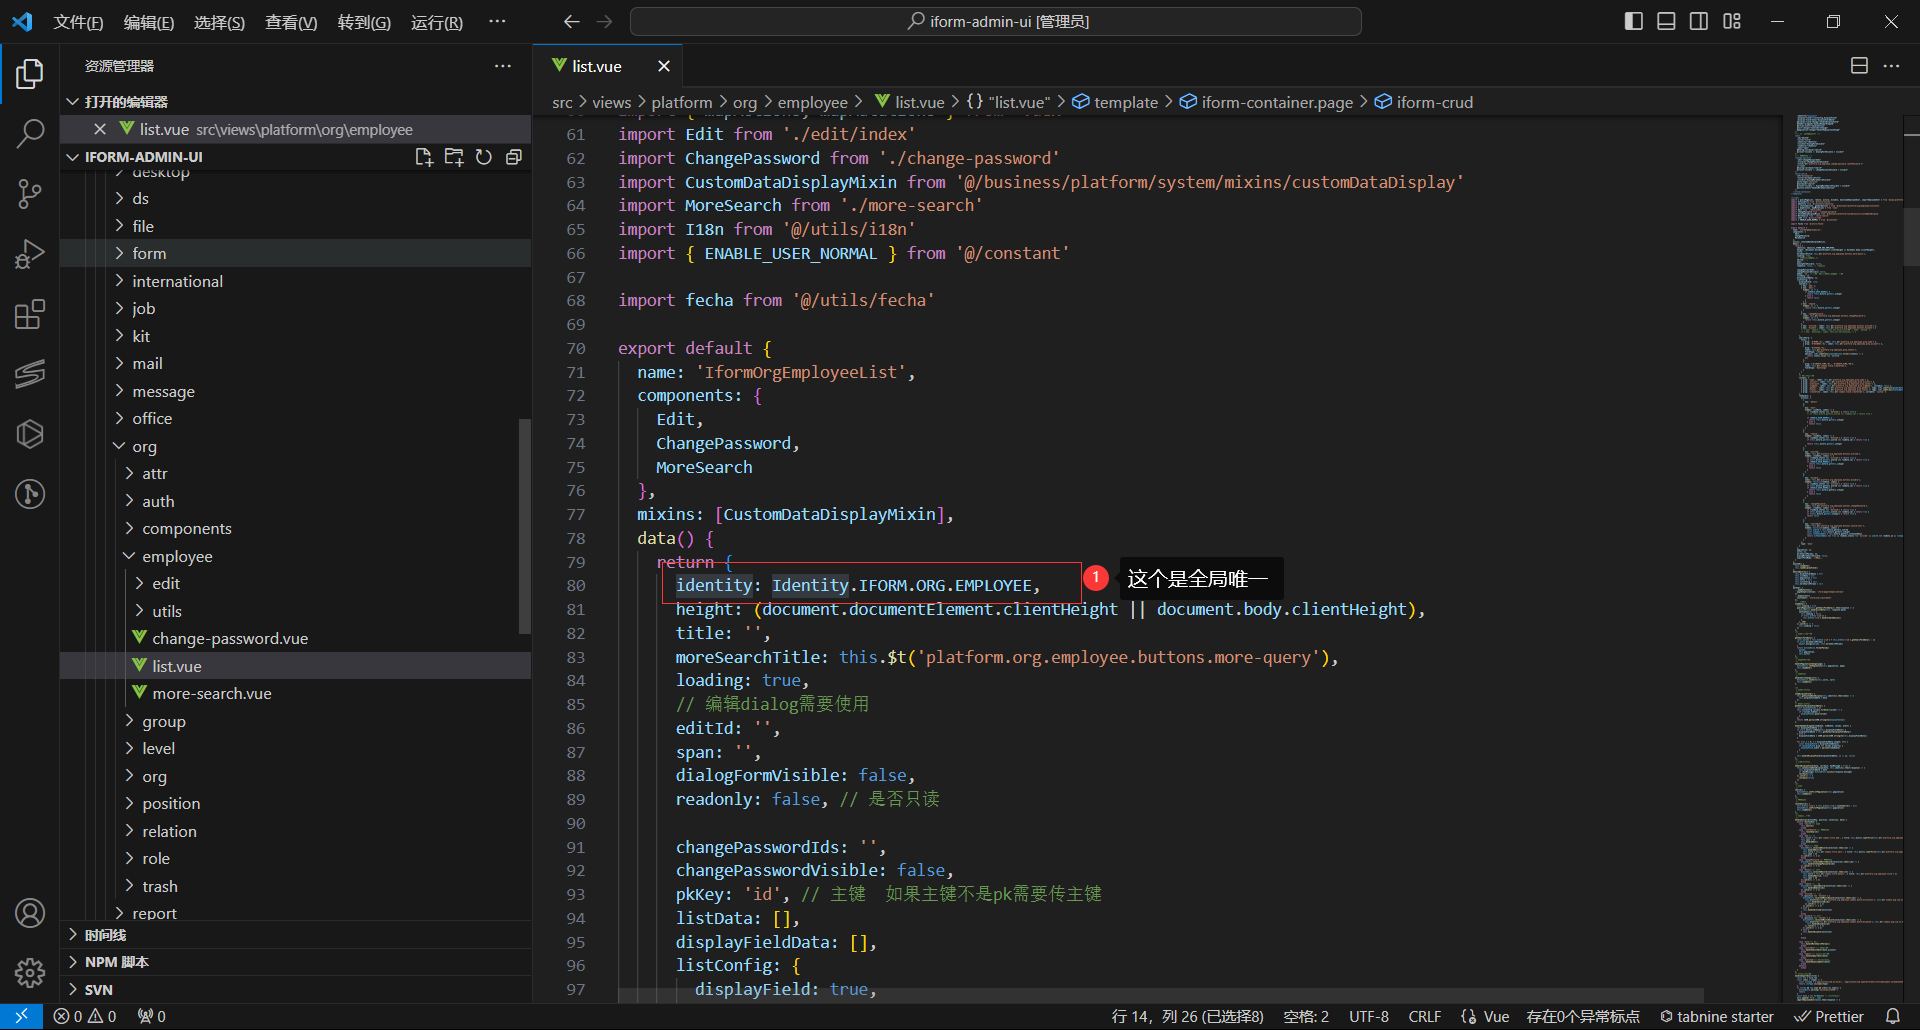Refresh the explorer file tree

pyautogui.click(x=484, y=157)
